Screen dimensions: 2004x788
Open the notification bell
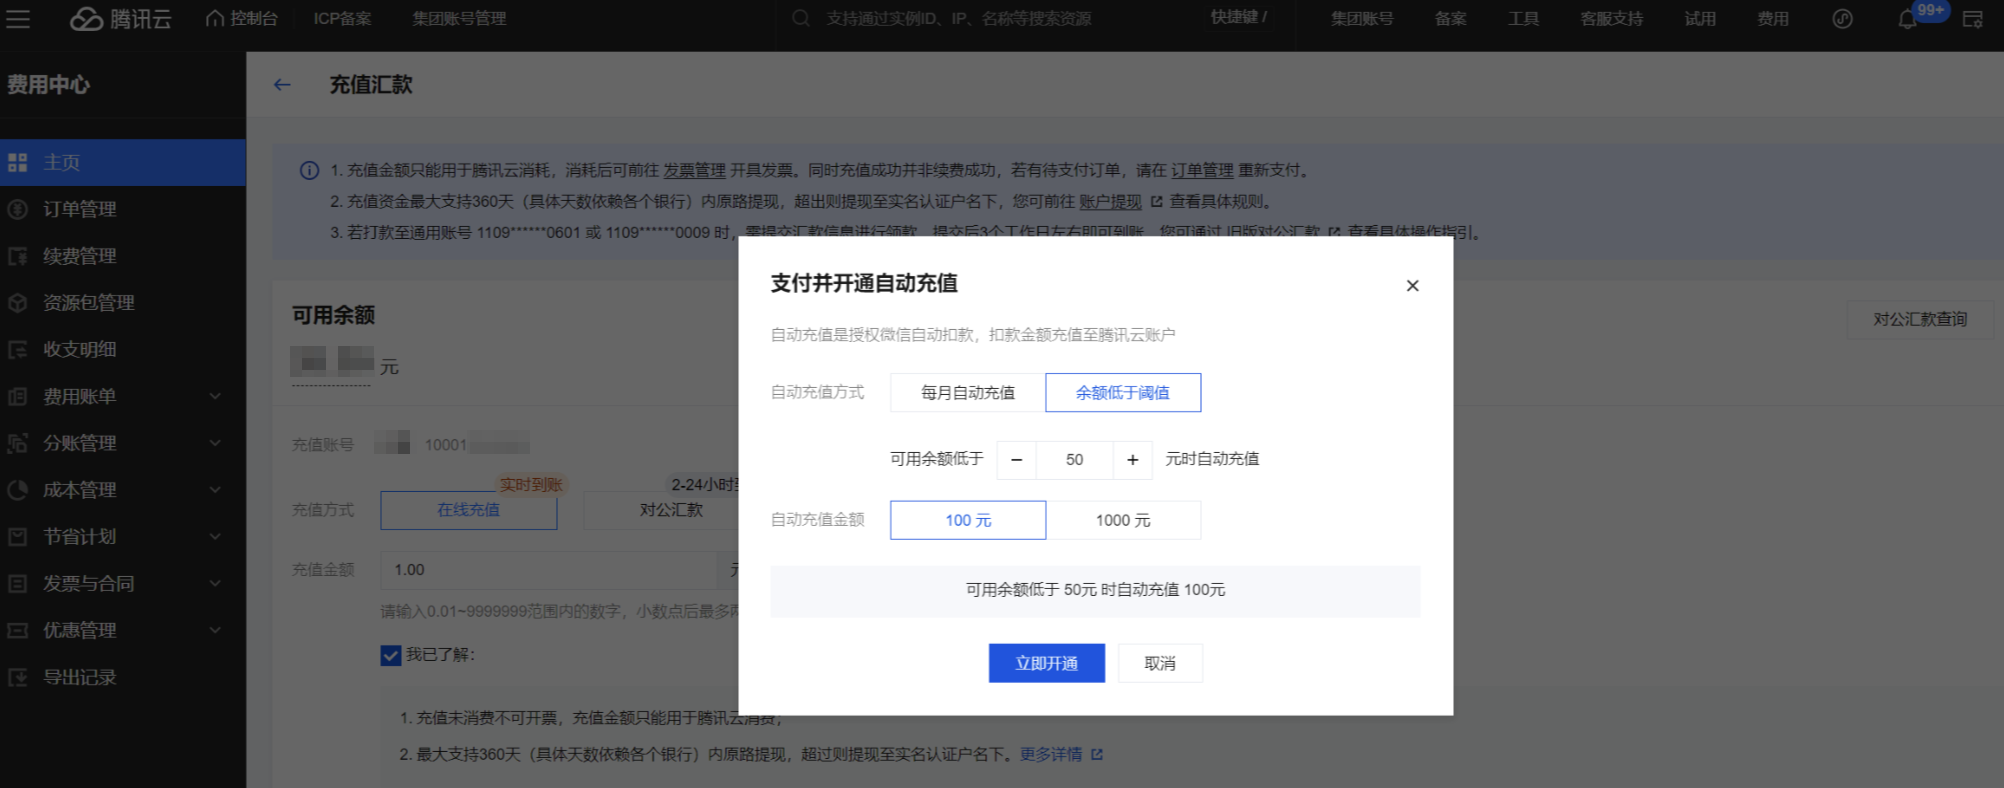point(1907,19)
